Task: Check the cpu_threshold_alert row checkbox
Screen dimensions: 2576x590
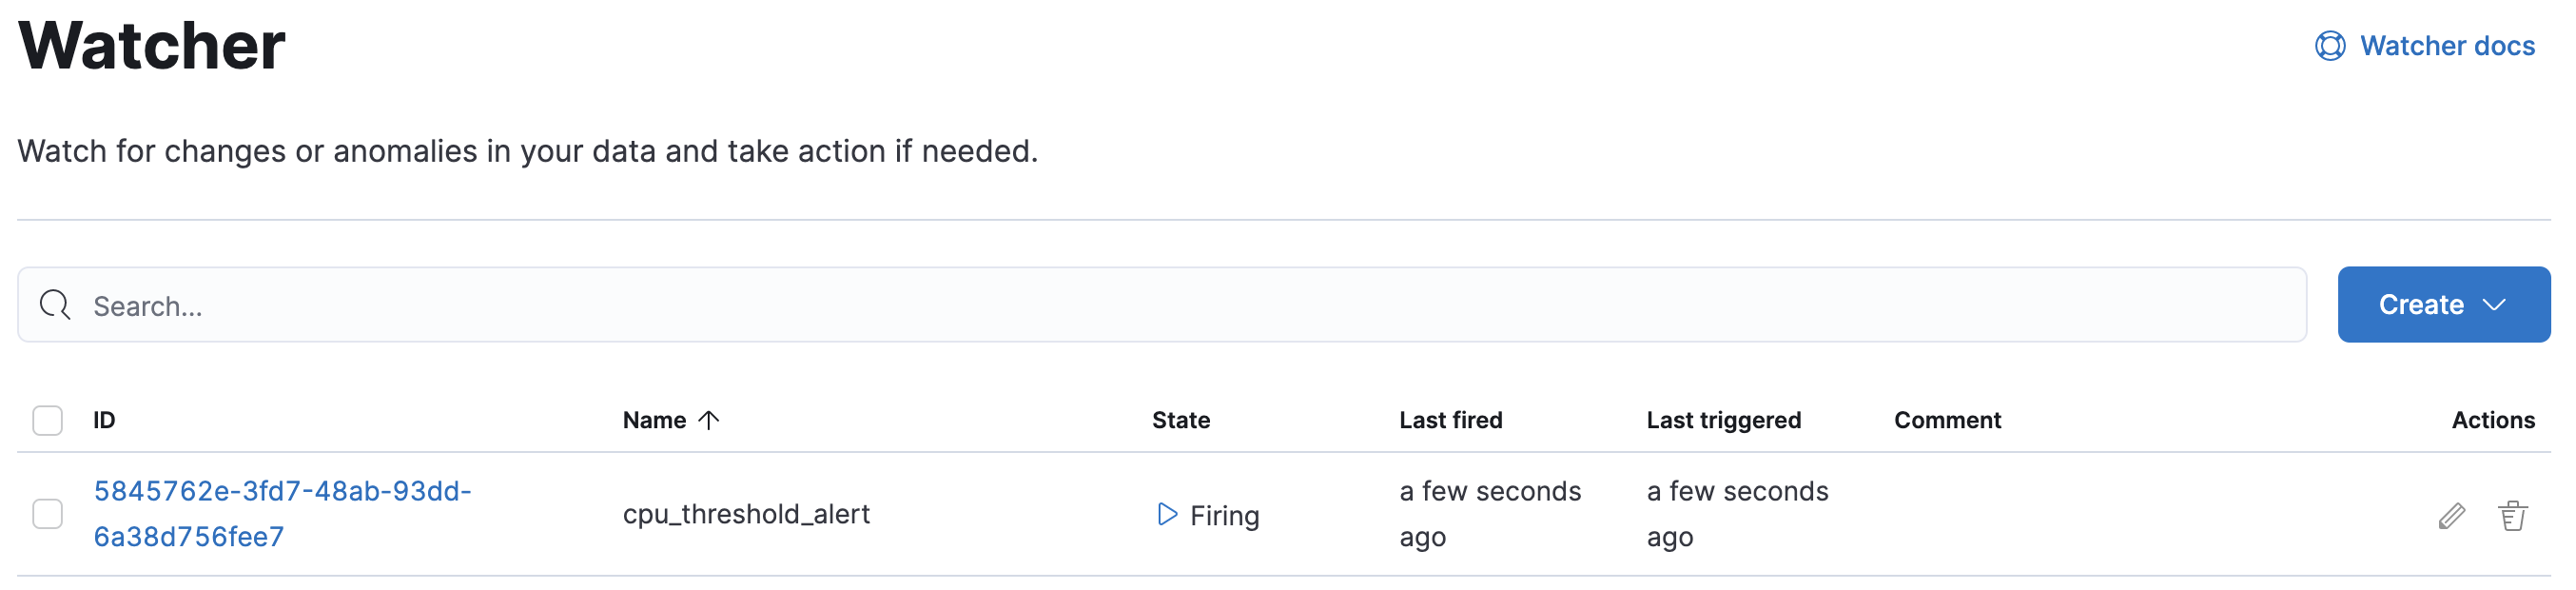Action: pyautogui.click(x=47, y=514)
